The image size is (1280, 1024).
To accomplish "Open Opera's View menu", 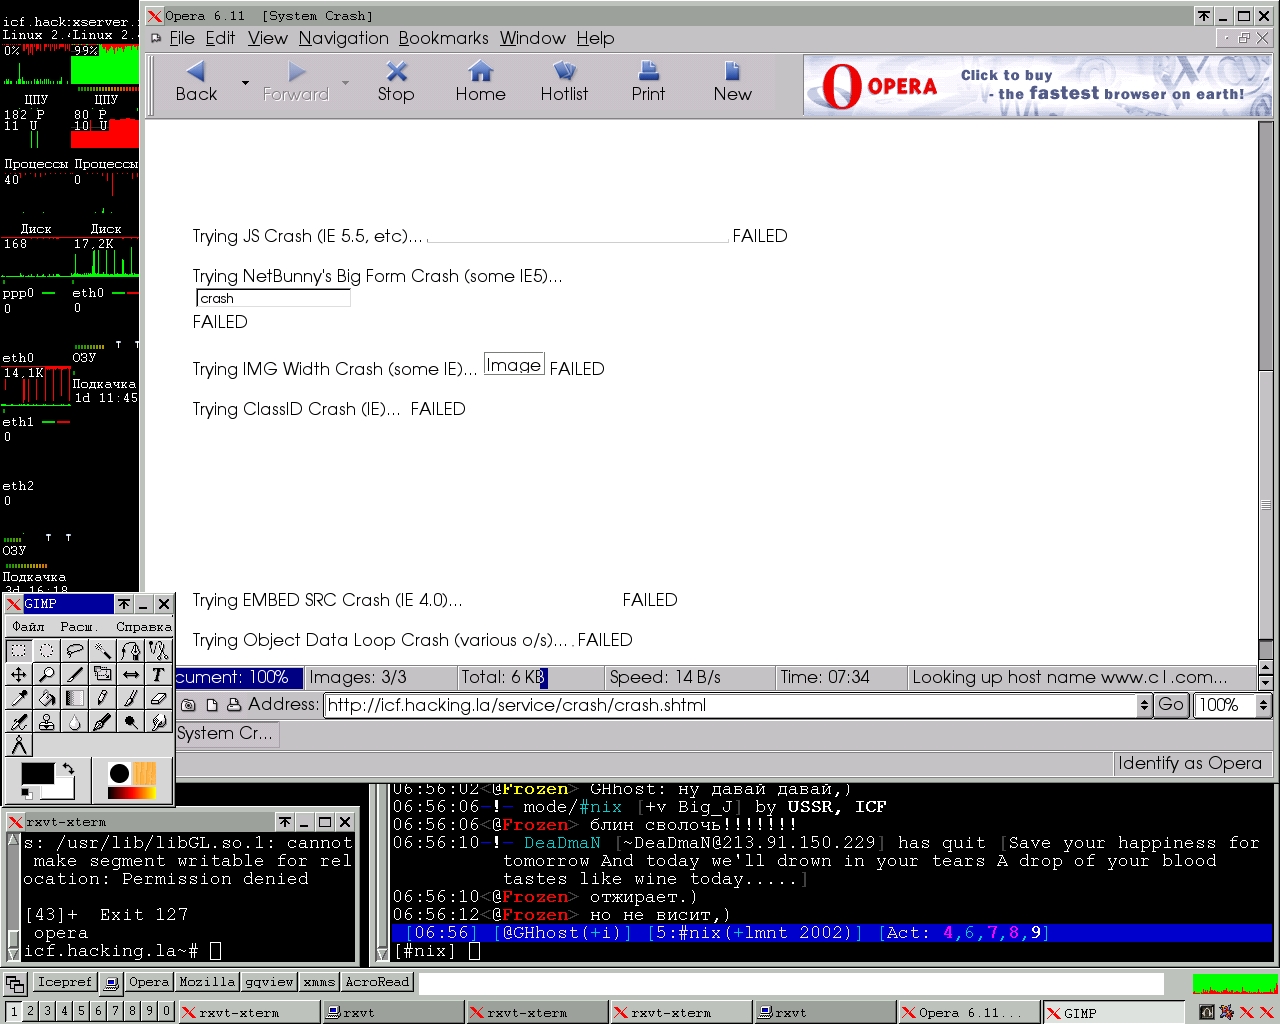I will coord(268,38).
